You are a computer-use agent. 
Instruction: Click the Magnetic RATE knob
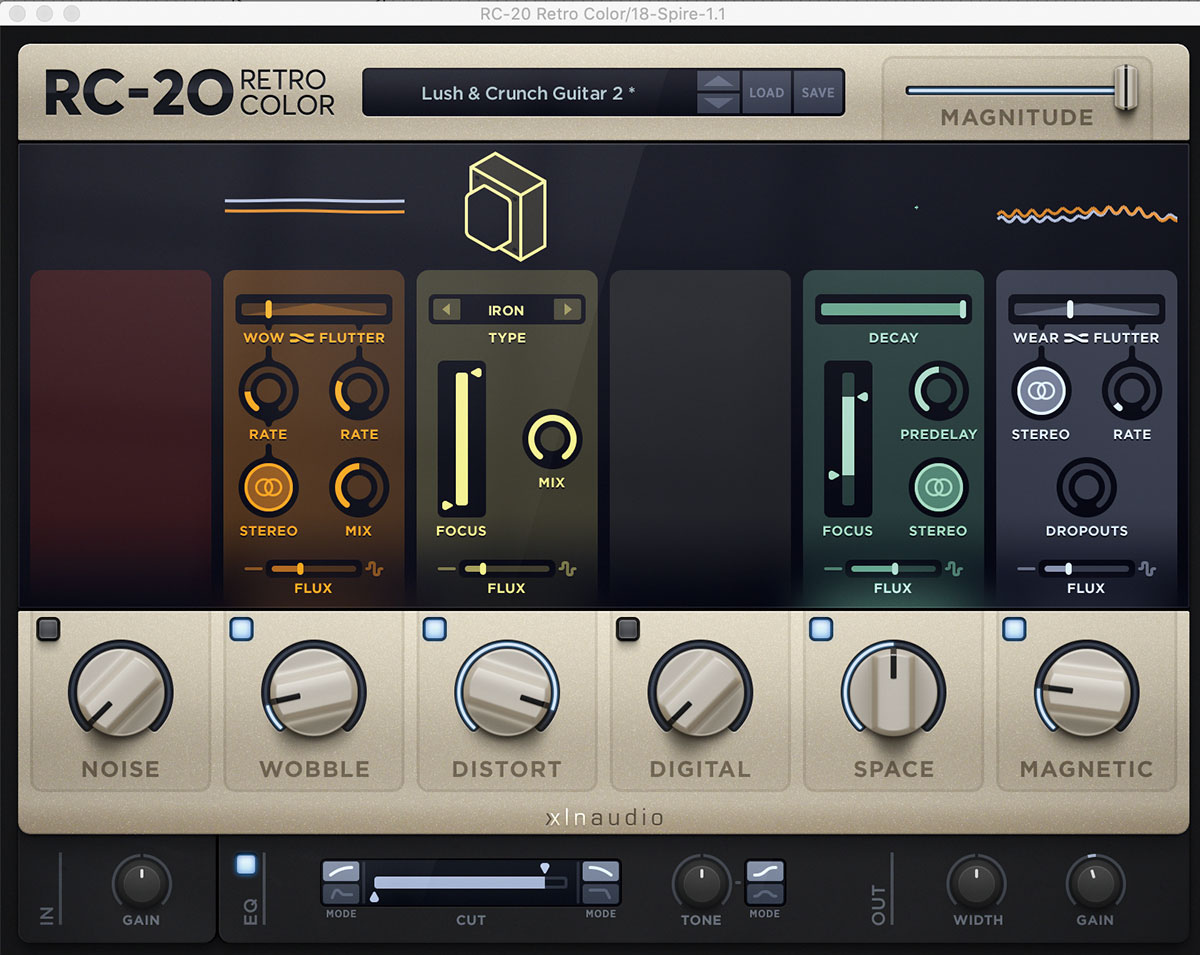click(x=1132, y=390)
